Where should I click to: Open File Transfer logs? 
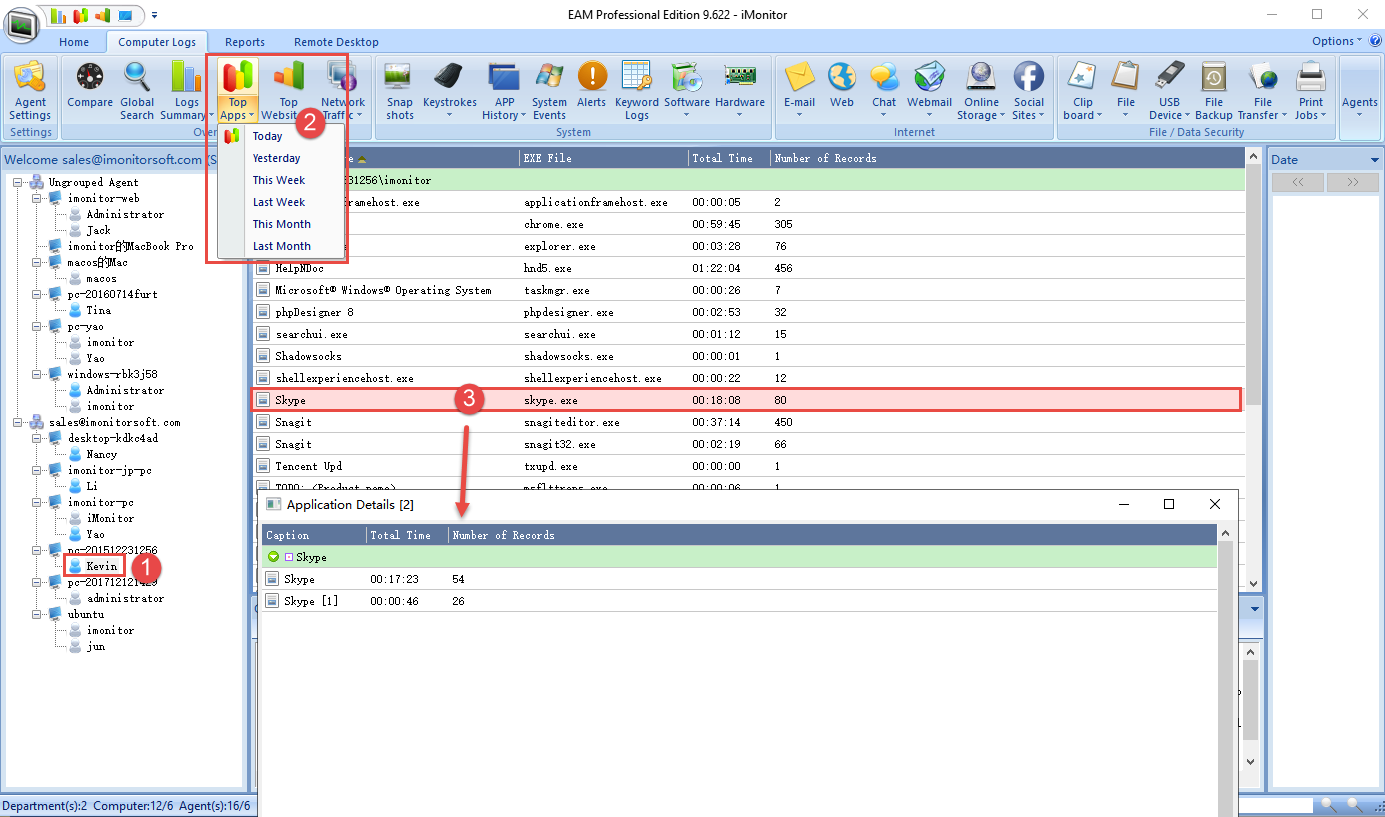tap(1263, 90)
